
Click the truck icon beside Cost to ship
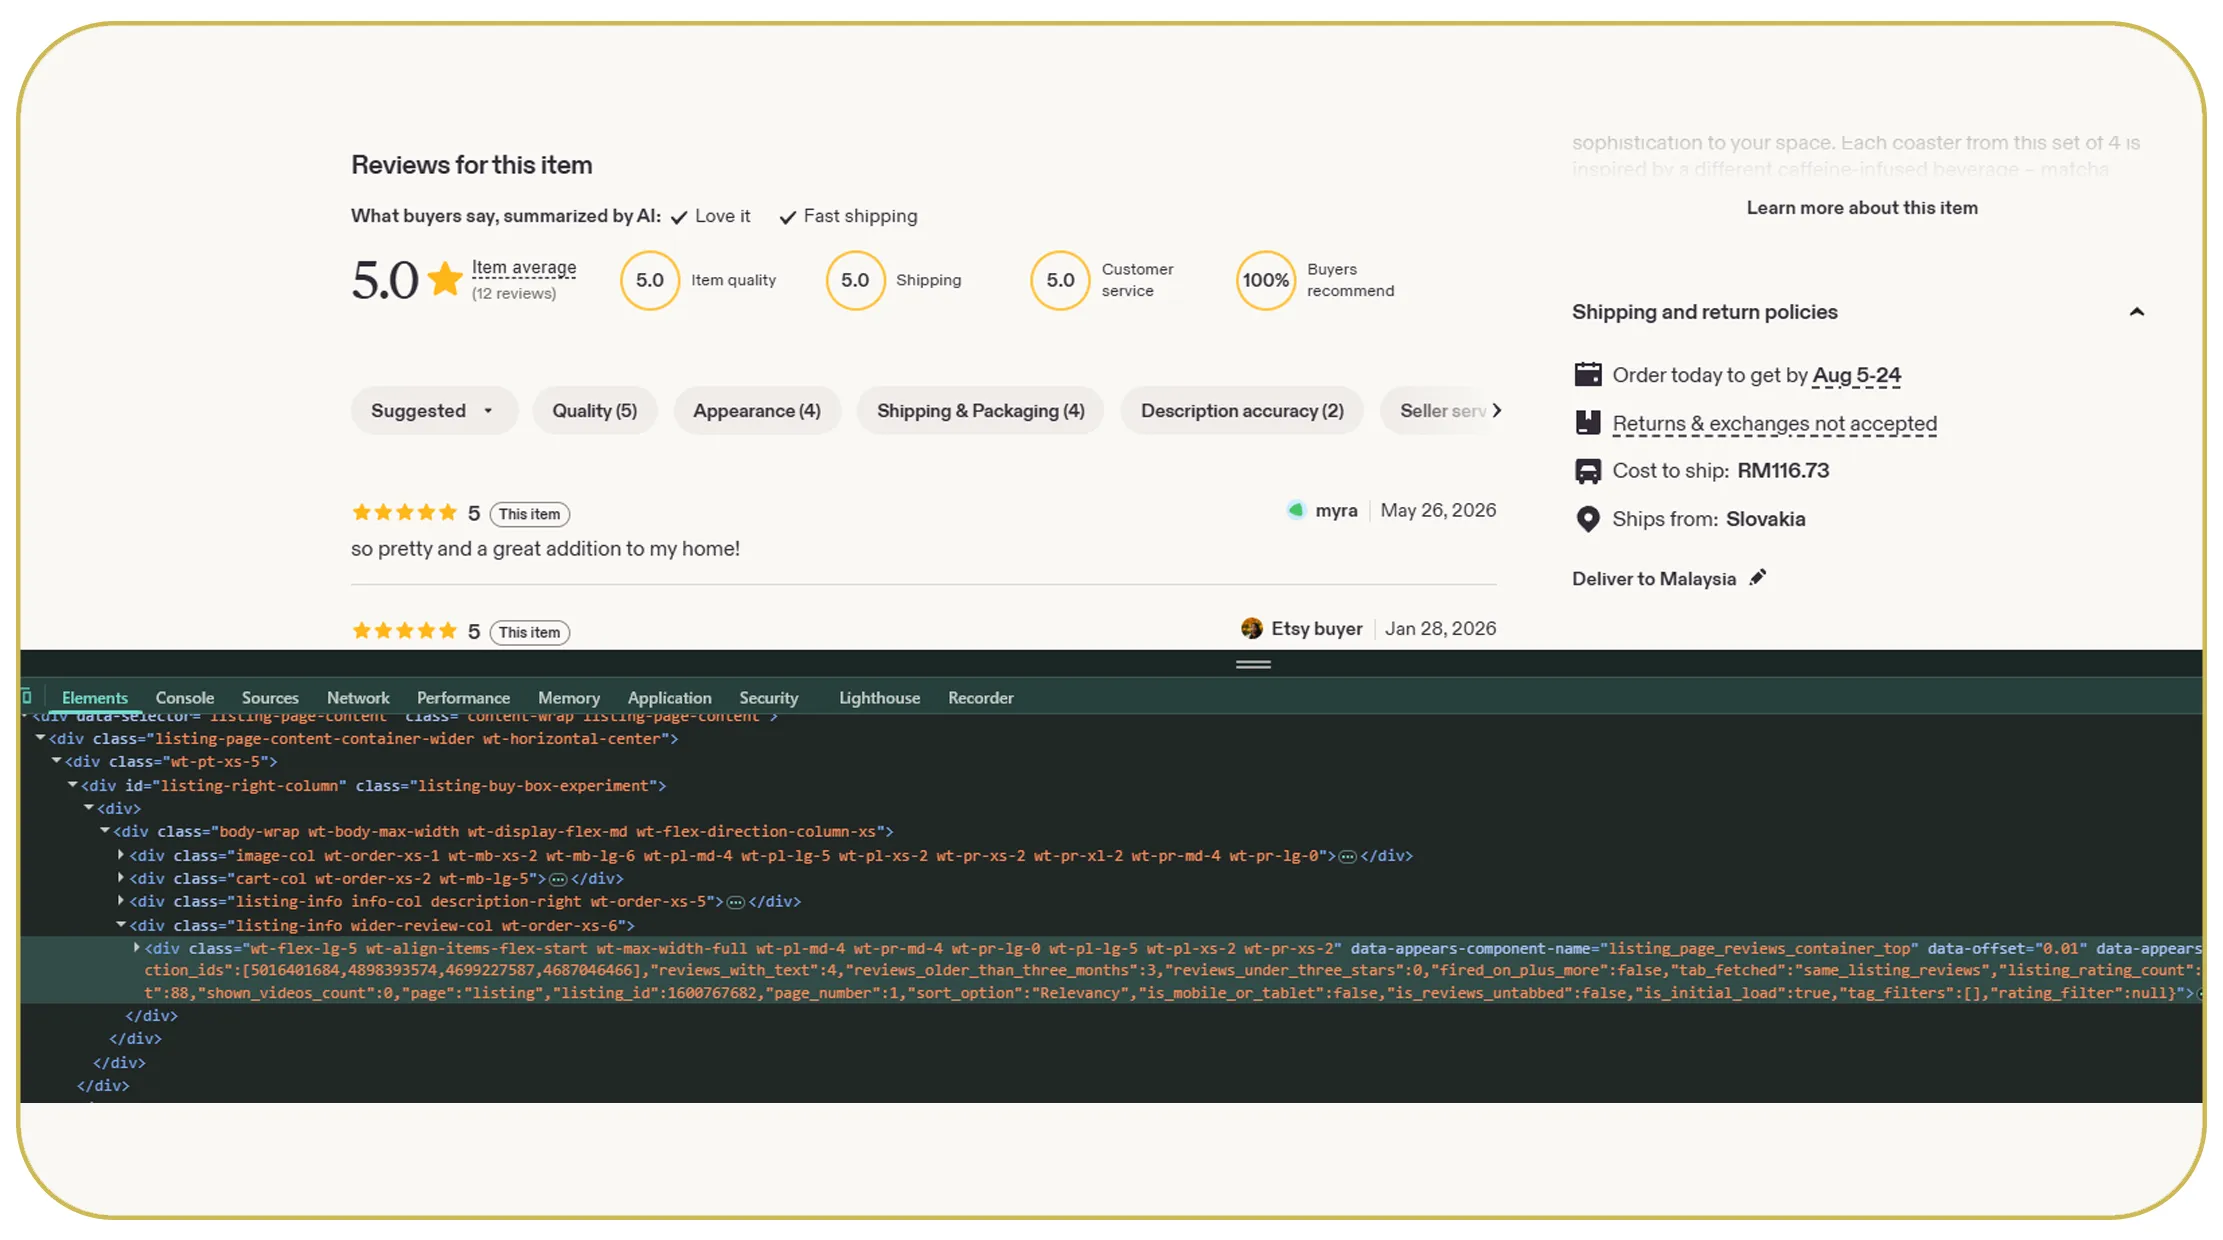[x=1588, y=471]
